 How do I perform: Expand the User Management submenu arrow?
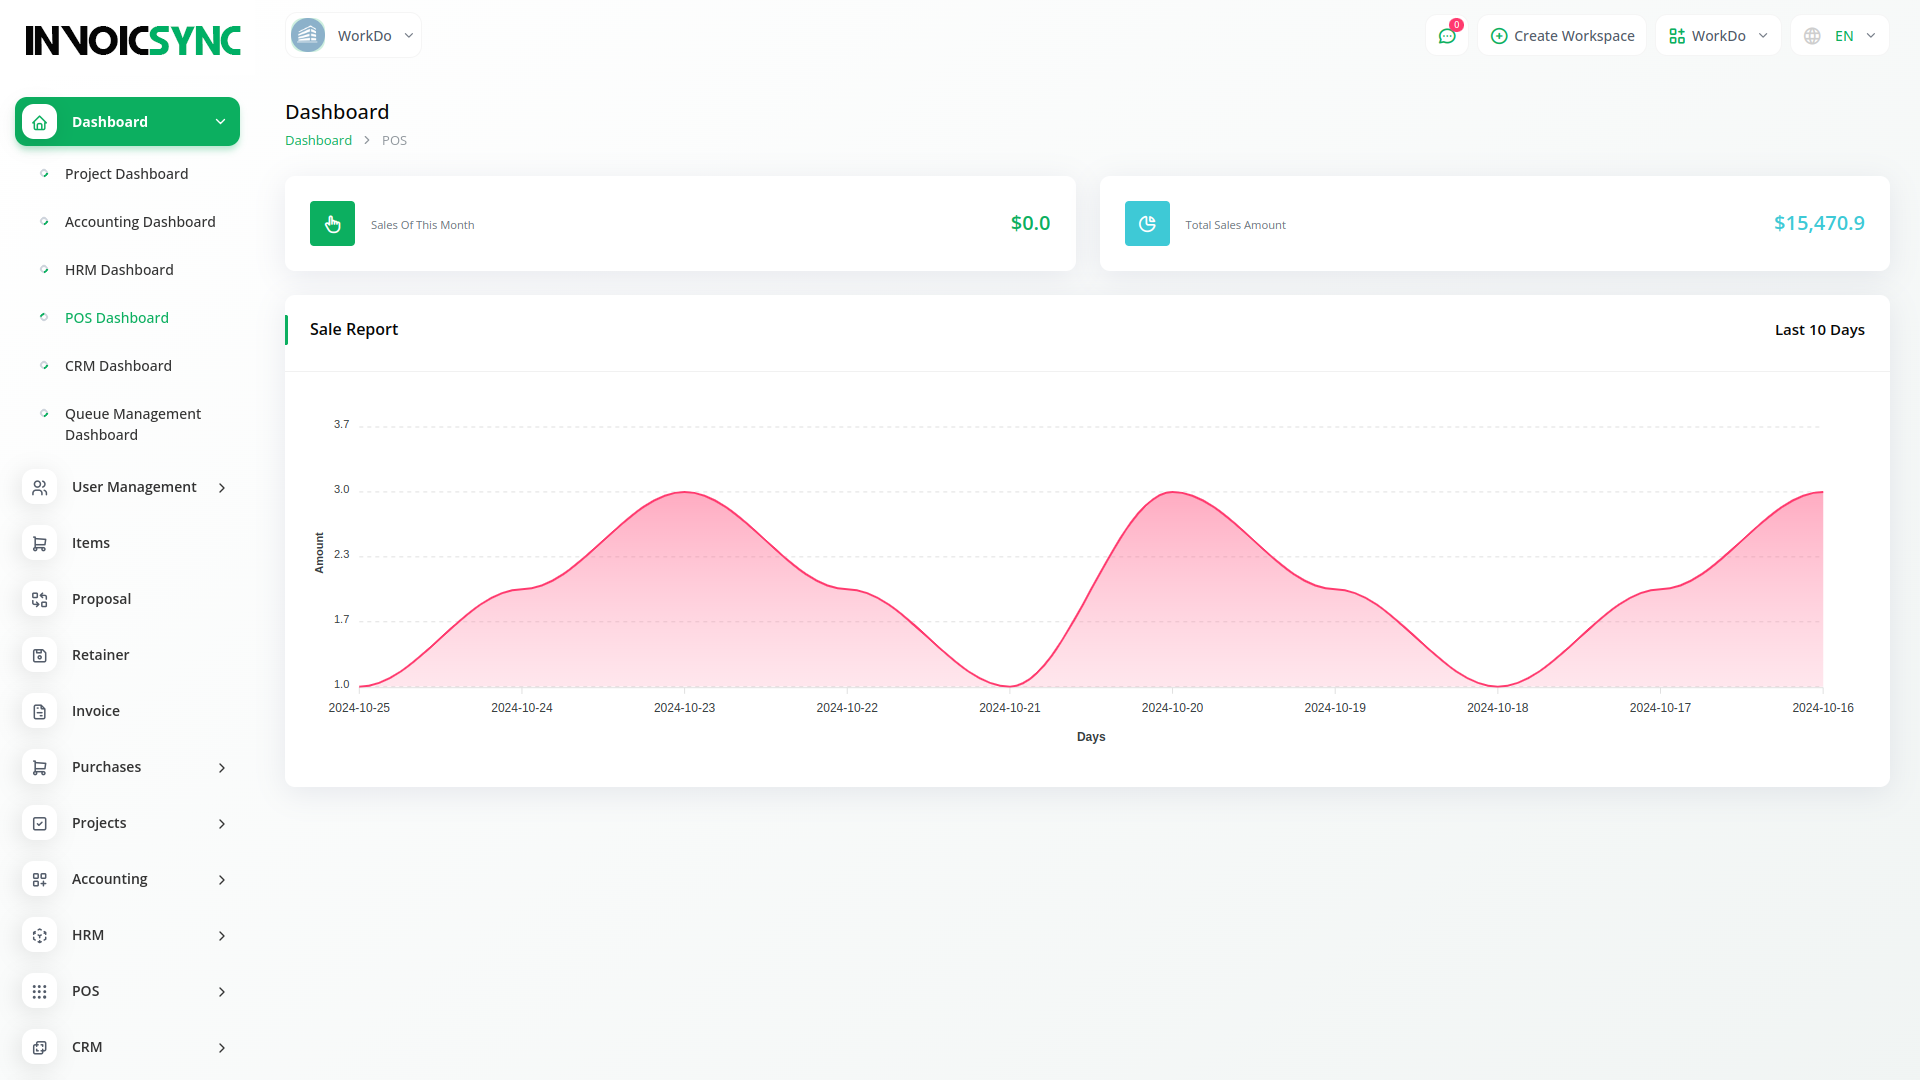click(x=222, y=488)
